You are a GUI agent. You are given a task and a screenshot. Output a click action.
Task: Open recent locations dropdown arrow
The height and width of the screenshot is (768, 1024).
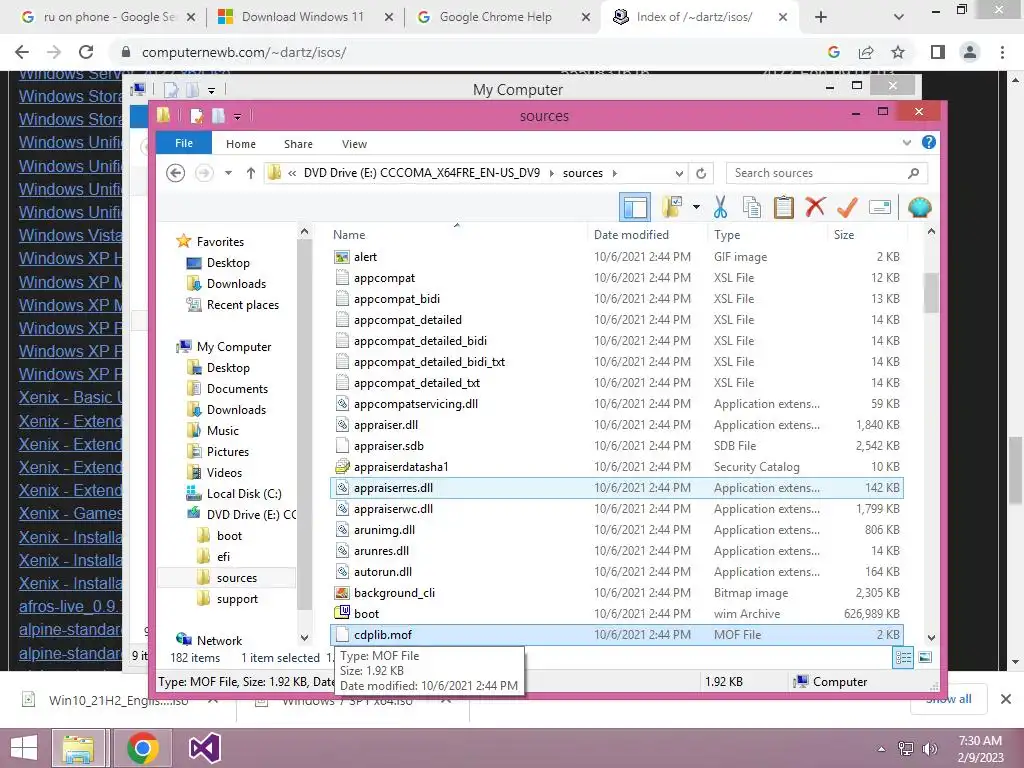[228, 173]
